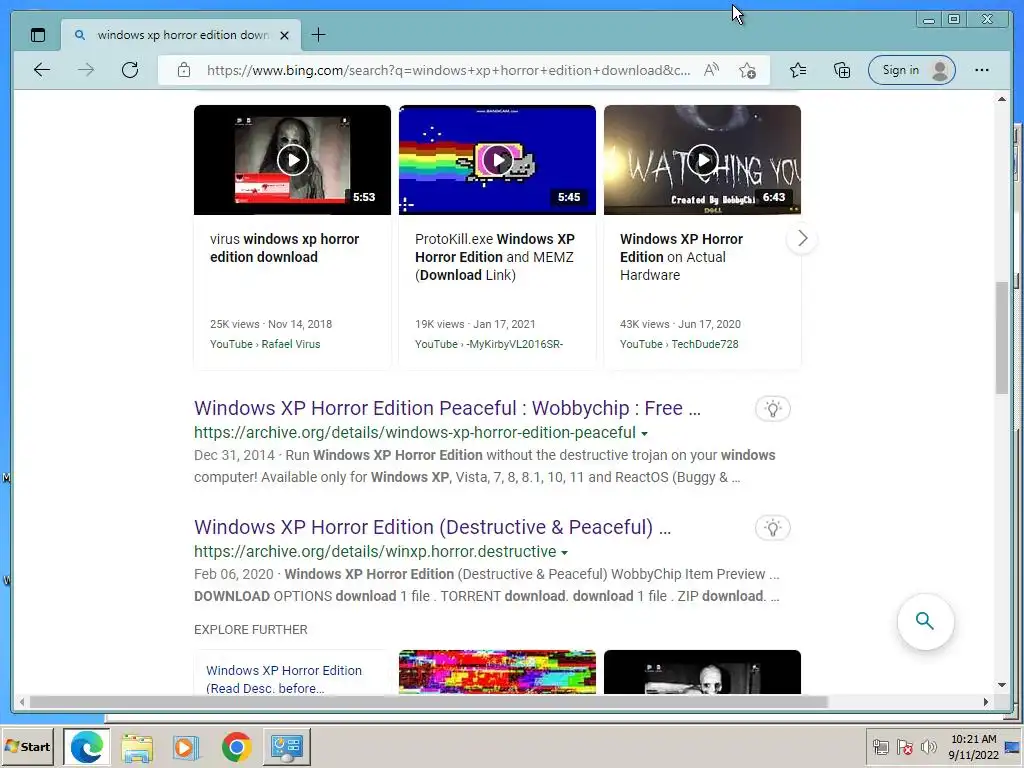The height and width of the screenshot is (768, 1024).
Task: Click the Bing URL address bar
Action: (448, 71)
